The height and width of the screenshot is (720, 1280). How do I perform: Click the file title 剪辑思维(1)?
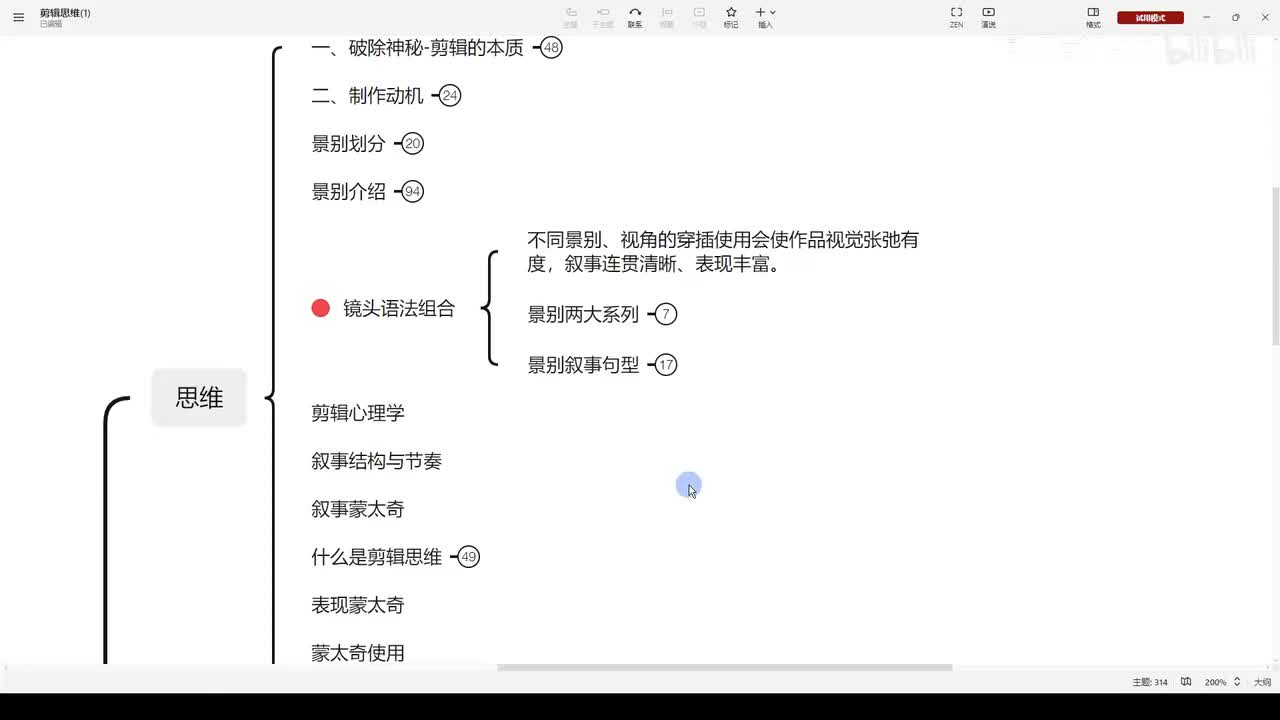[65, 13]
